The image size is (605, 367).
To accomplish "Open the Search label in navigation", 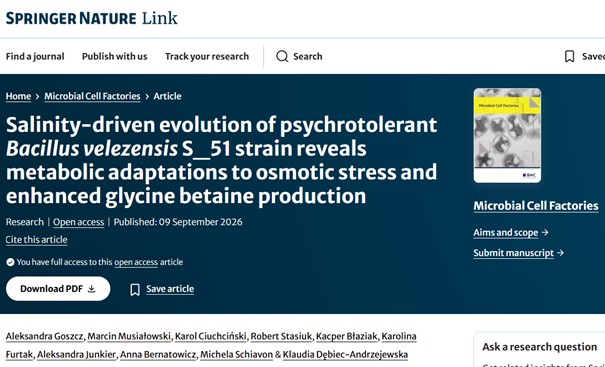I will click(x=308, y=56).
